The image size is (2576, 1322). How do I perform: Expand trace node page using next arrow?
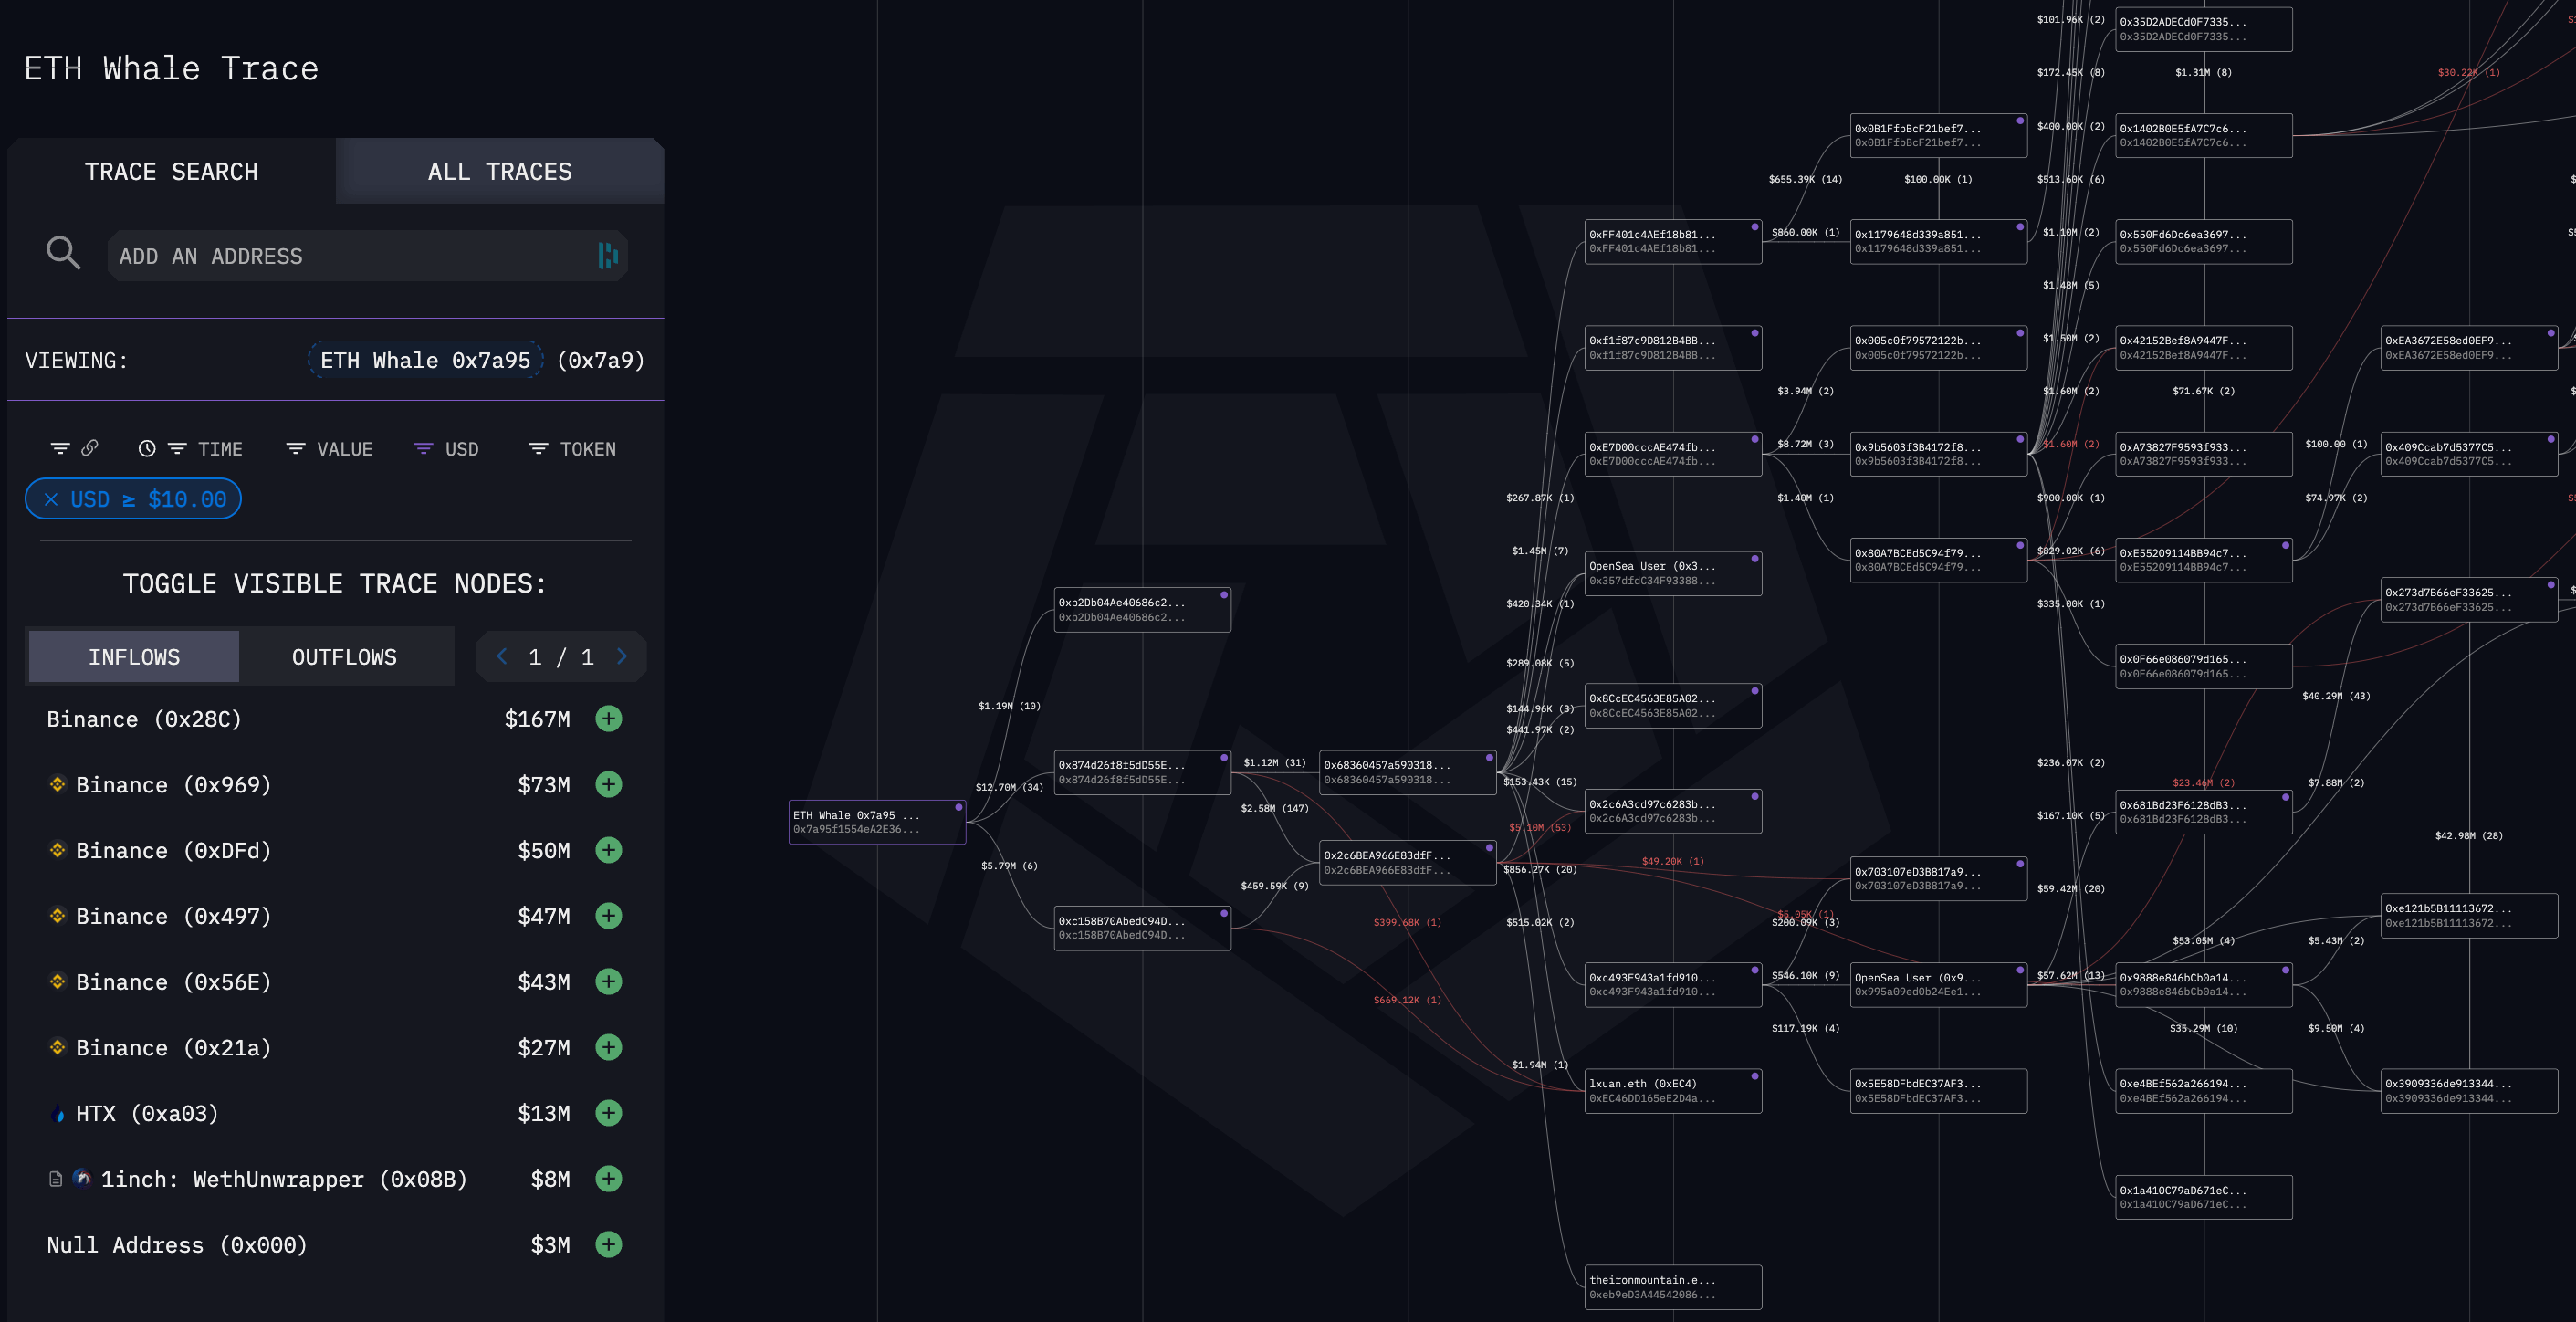click(623, 655)
